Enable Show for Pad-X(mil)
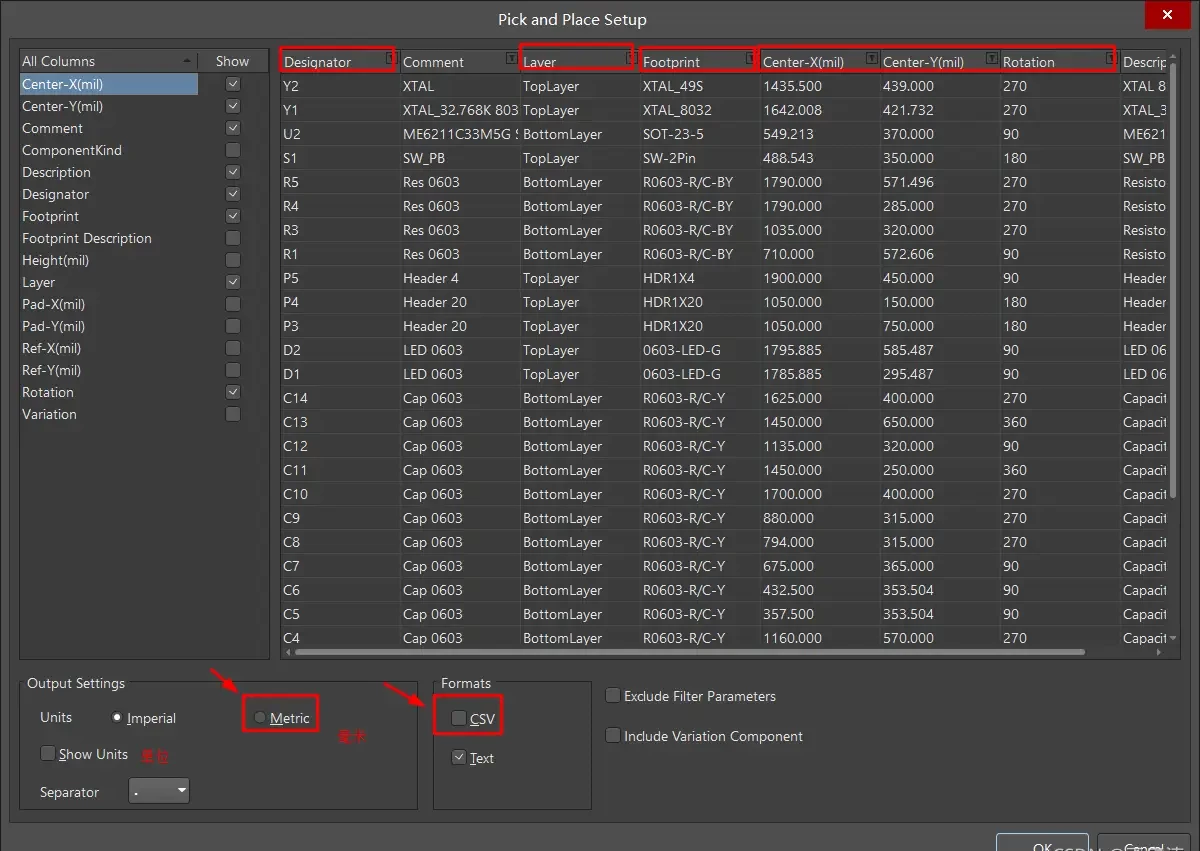This screenshot has height=851, width=1200. [233, 304]
